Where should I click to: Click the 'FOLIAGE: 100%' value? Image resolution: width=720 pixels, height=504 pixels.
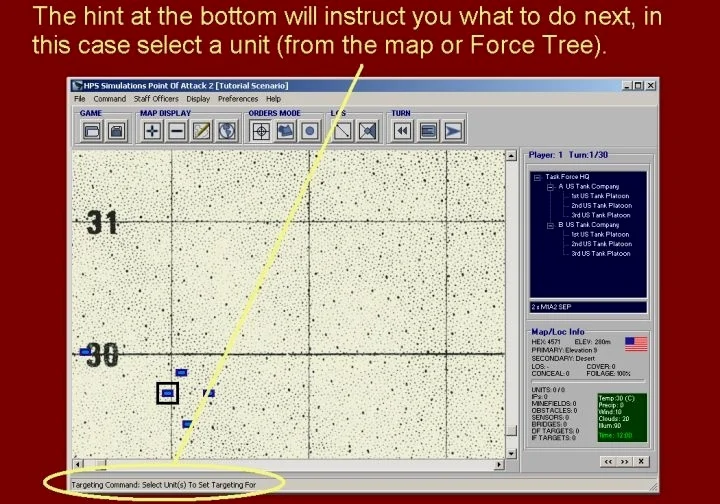[x=608, y=374]
